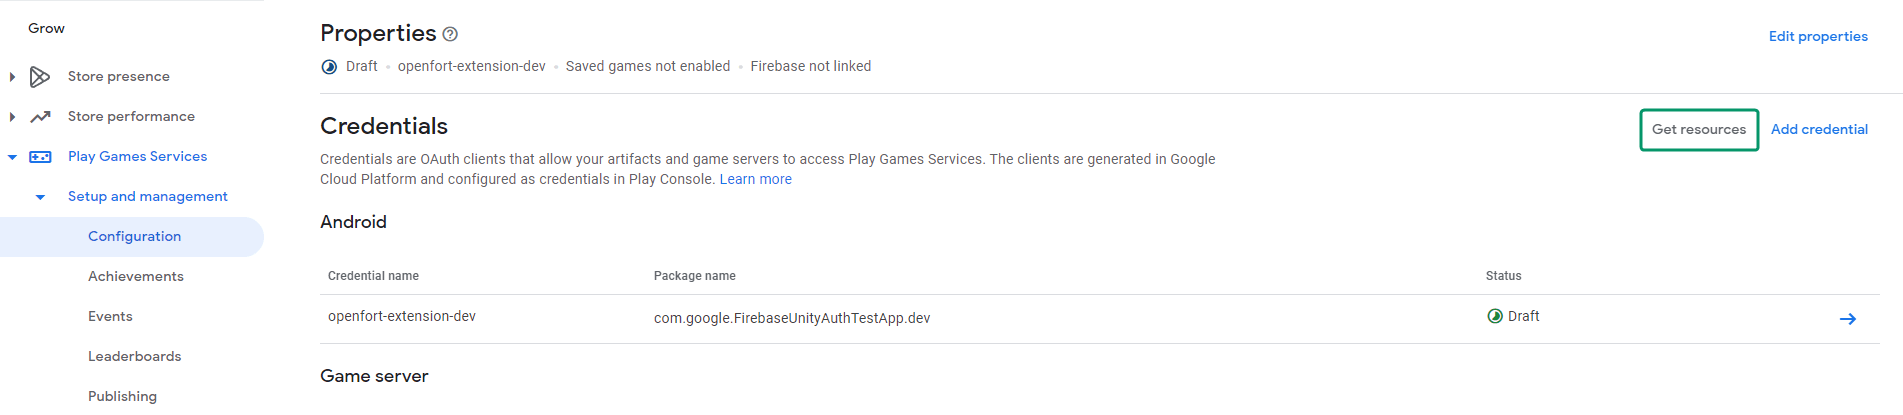Open the Learn more link

click(x=755, y=180)
